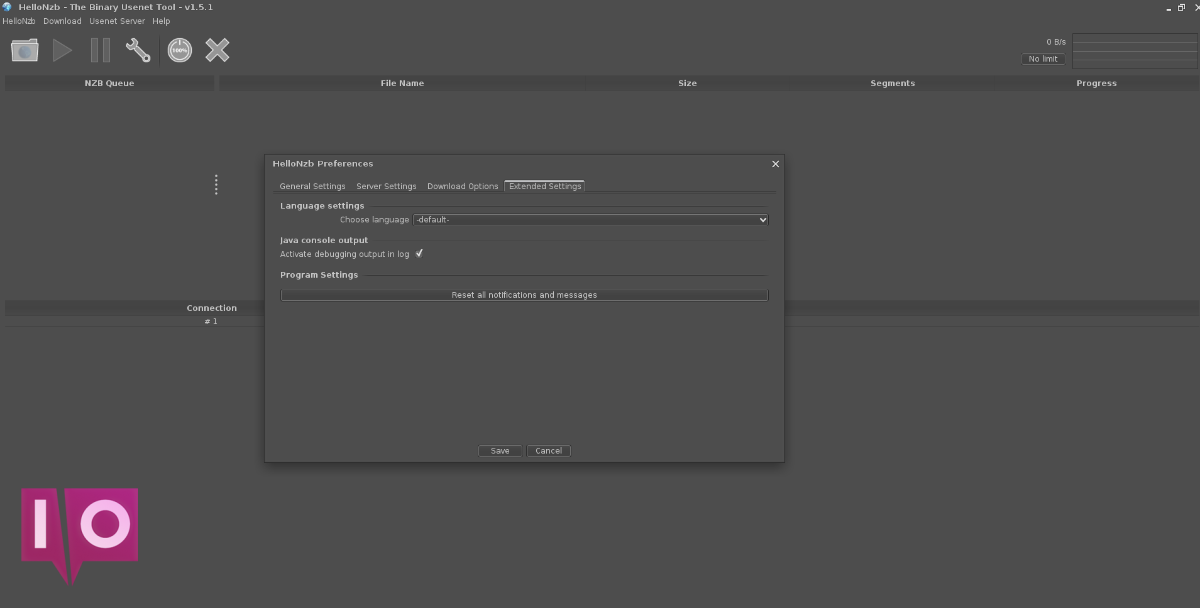Viewport: 1200px width, 608px height.
Task: Click the Segments column header
Action: (892, 83)
